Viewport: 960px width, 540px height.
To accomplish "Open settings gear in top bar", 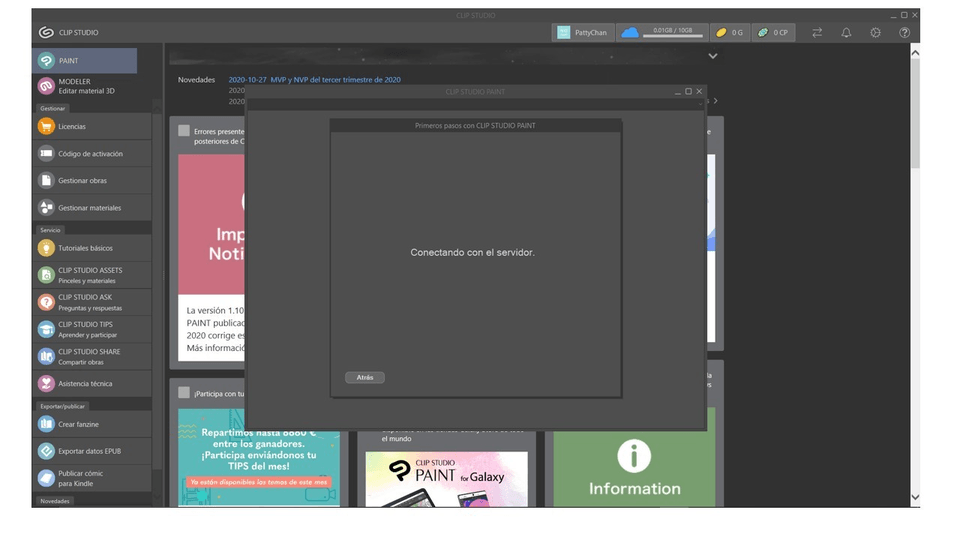I will [x=875, y=33].
